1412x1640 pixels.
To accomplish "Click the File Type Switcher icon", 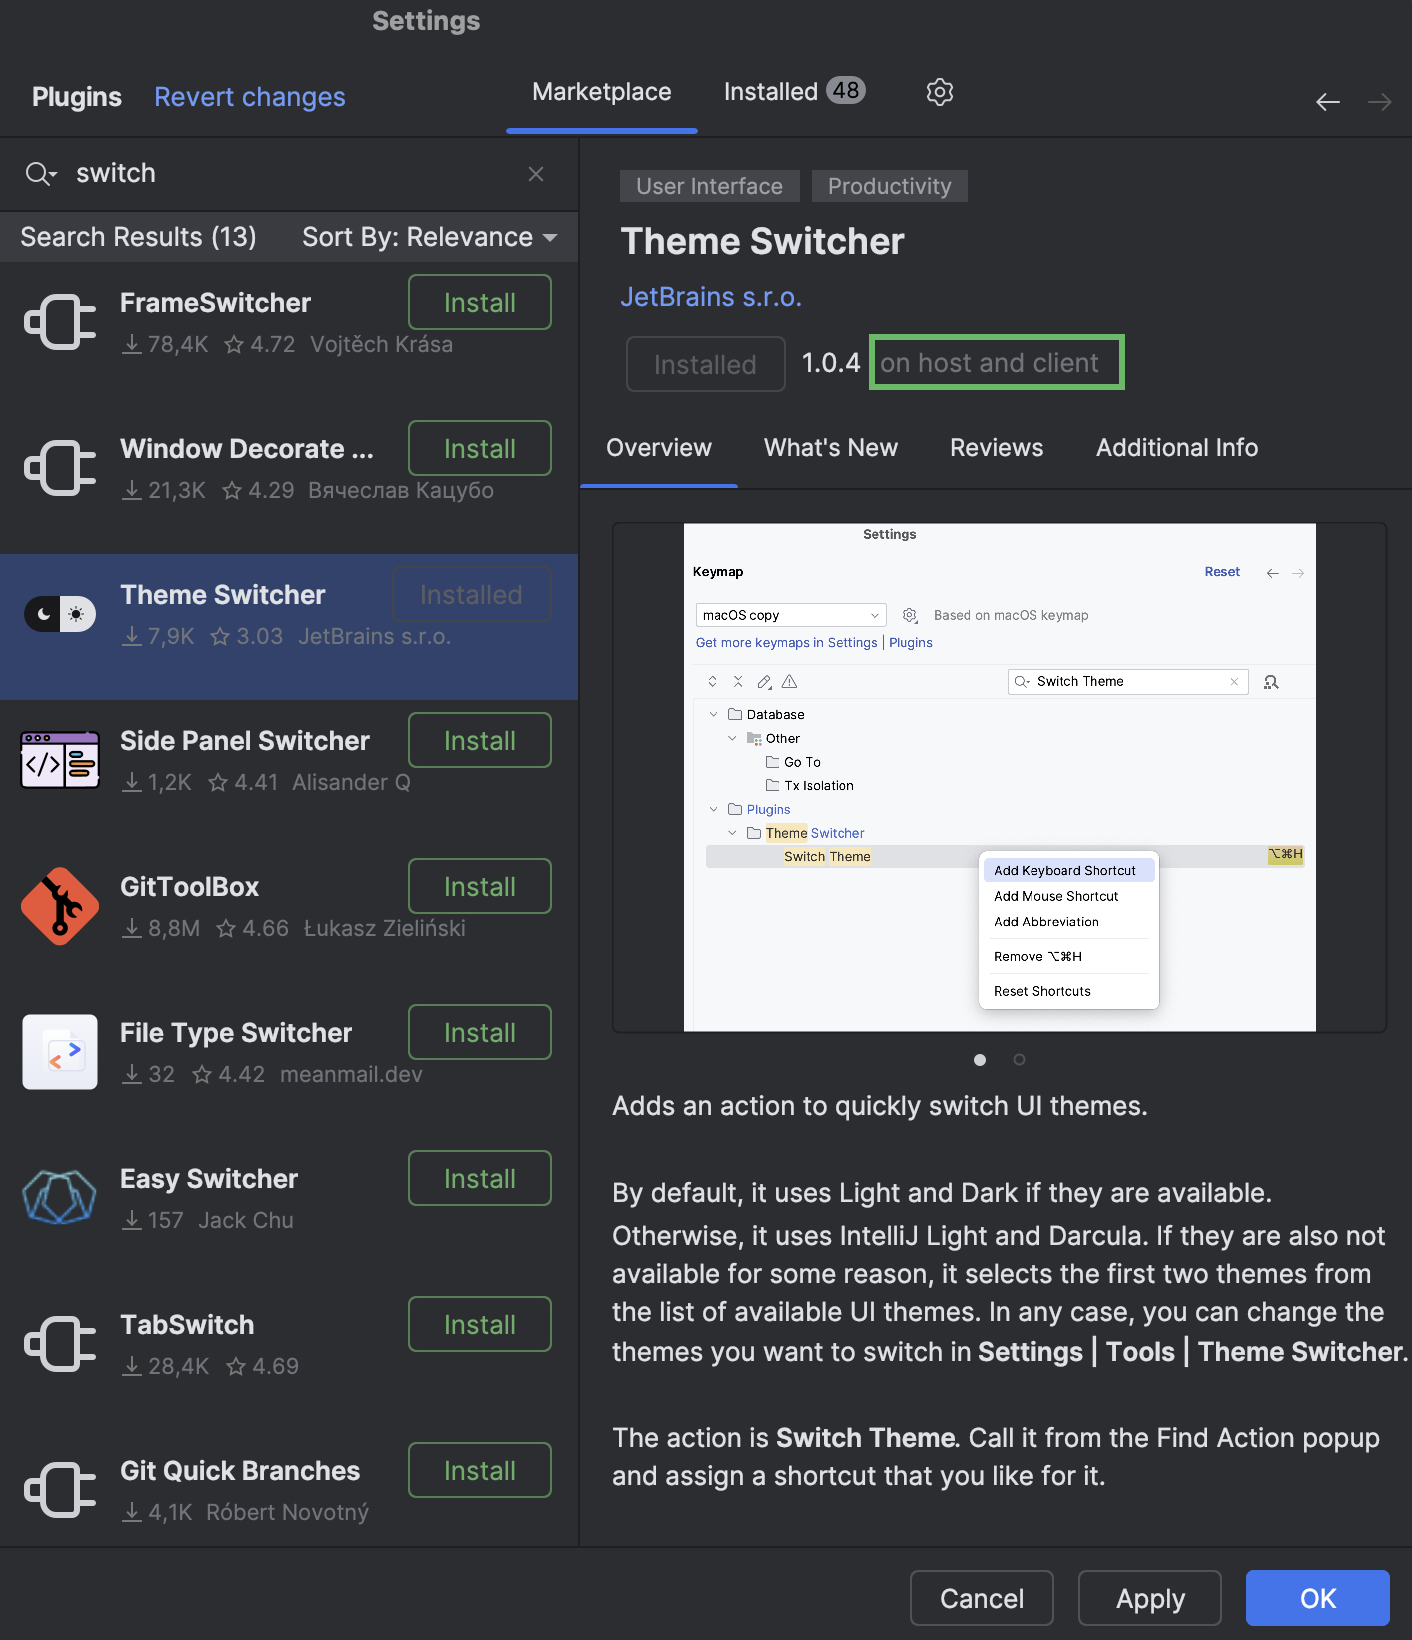I will pos(60,1052).
